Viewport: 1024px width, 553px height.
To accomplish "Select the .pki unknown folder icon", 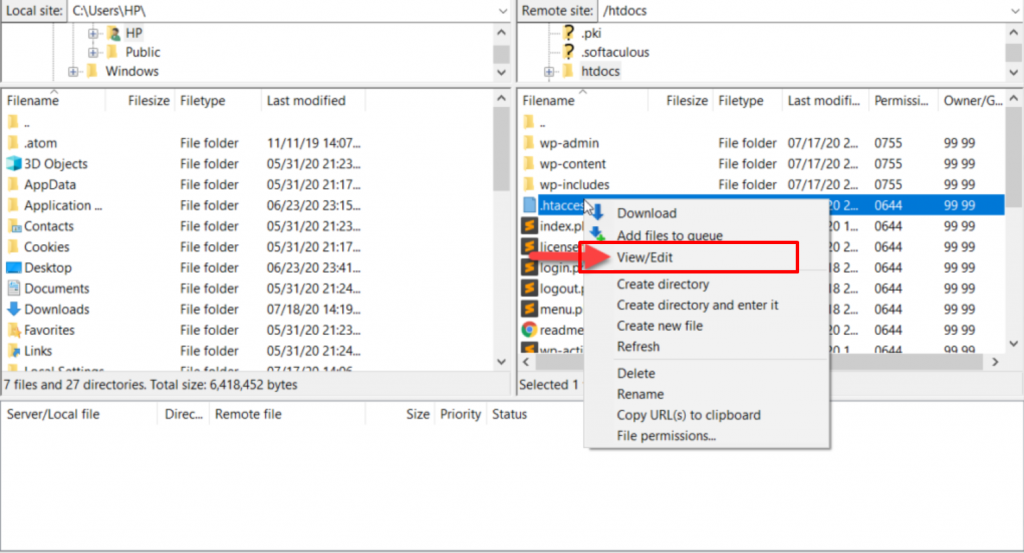I will (569, 33).
